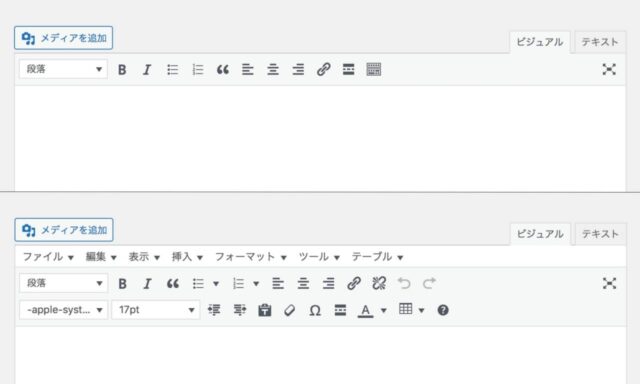The width and height of the screenshot is (640, 384).
Task: Open the 表示 menu
Action: tap(144, 257)
